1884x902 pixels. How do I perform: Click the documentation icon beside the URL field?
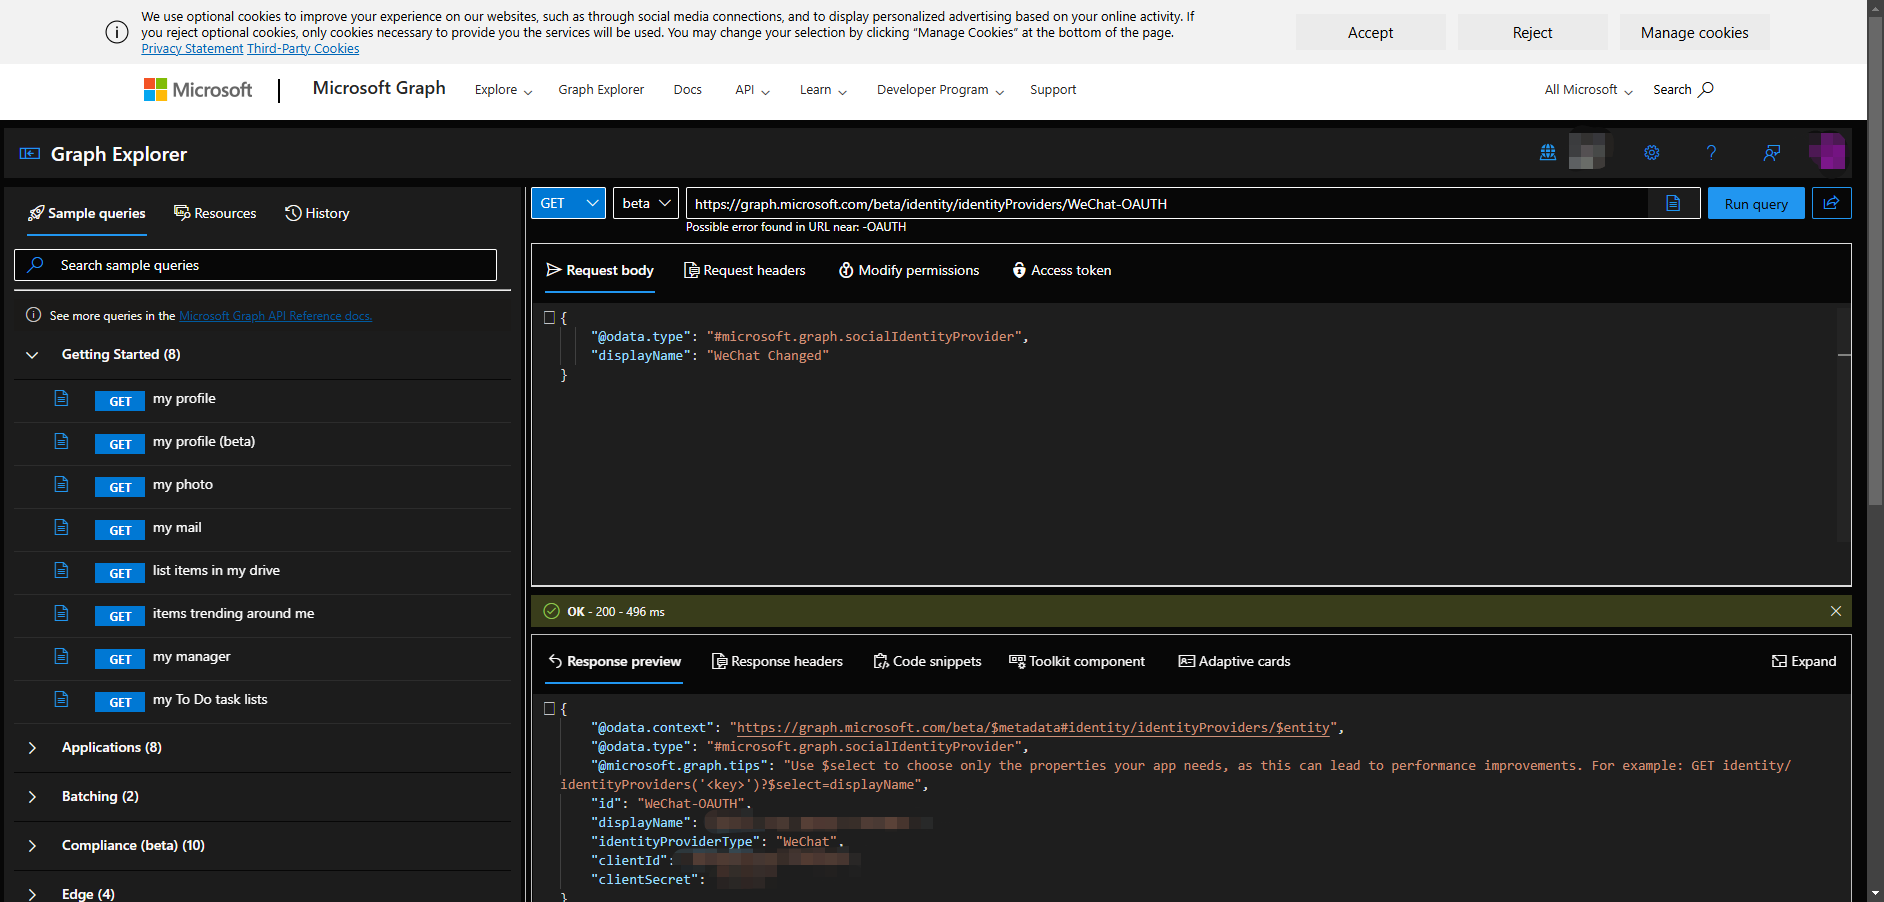coord(1673,203)
